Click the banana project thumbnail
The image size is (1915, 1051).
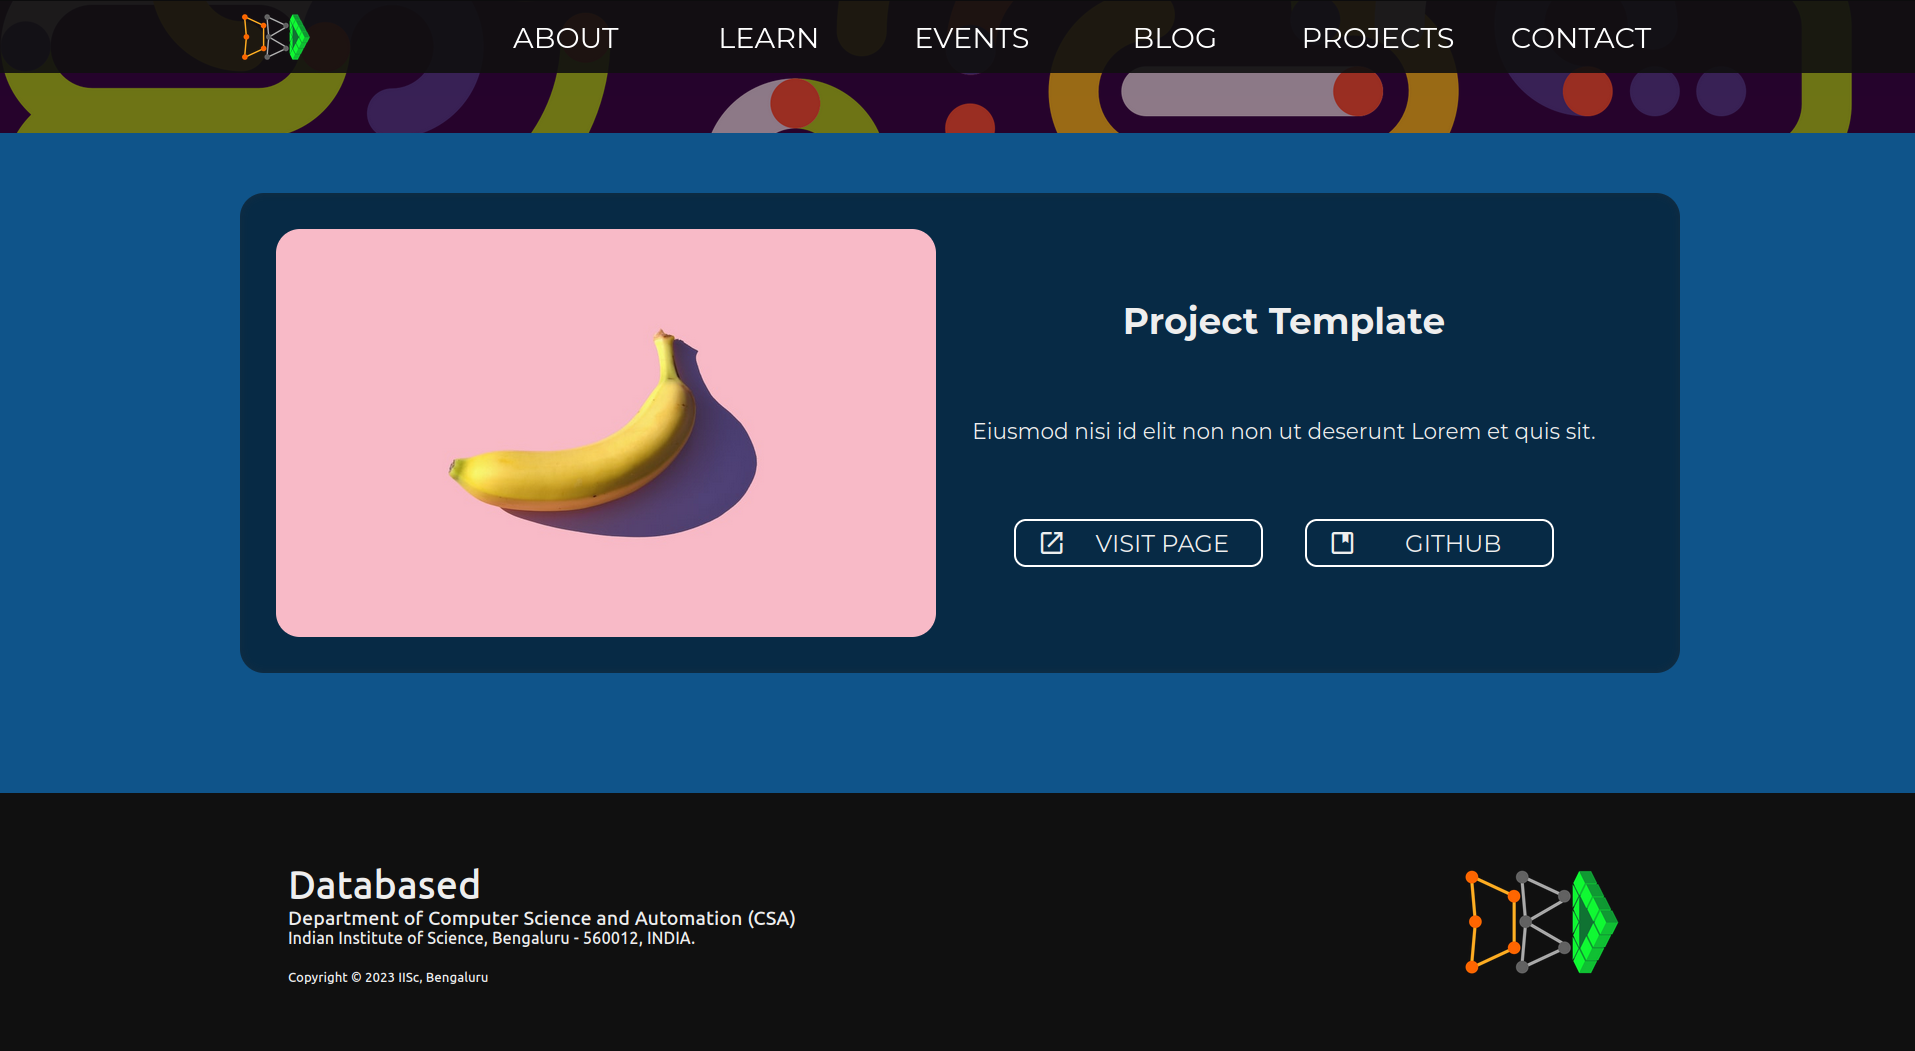[x=605, y=433]
